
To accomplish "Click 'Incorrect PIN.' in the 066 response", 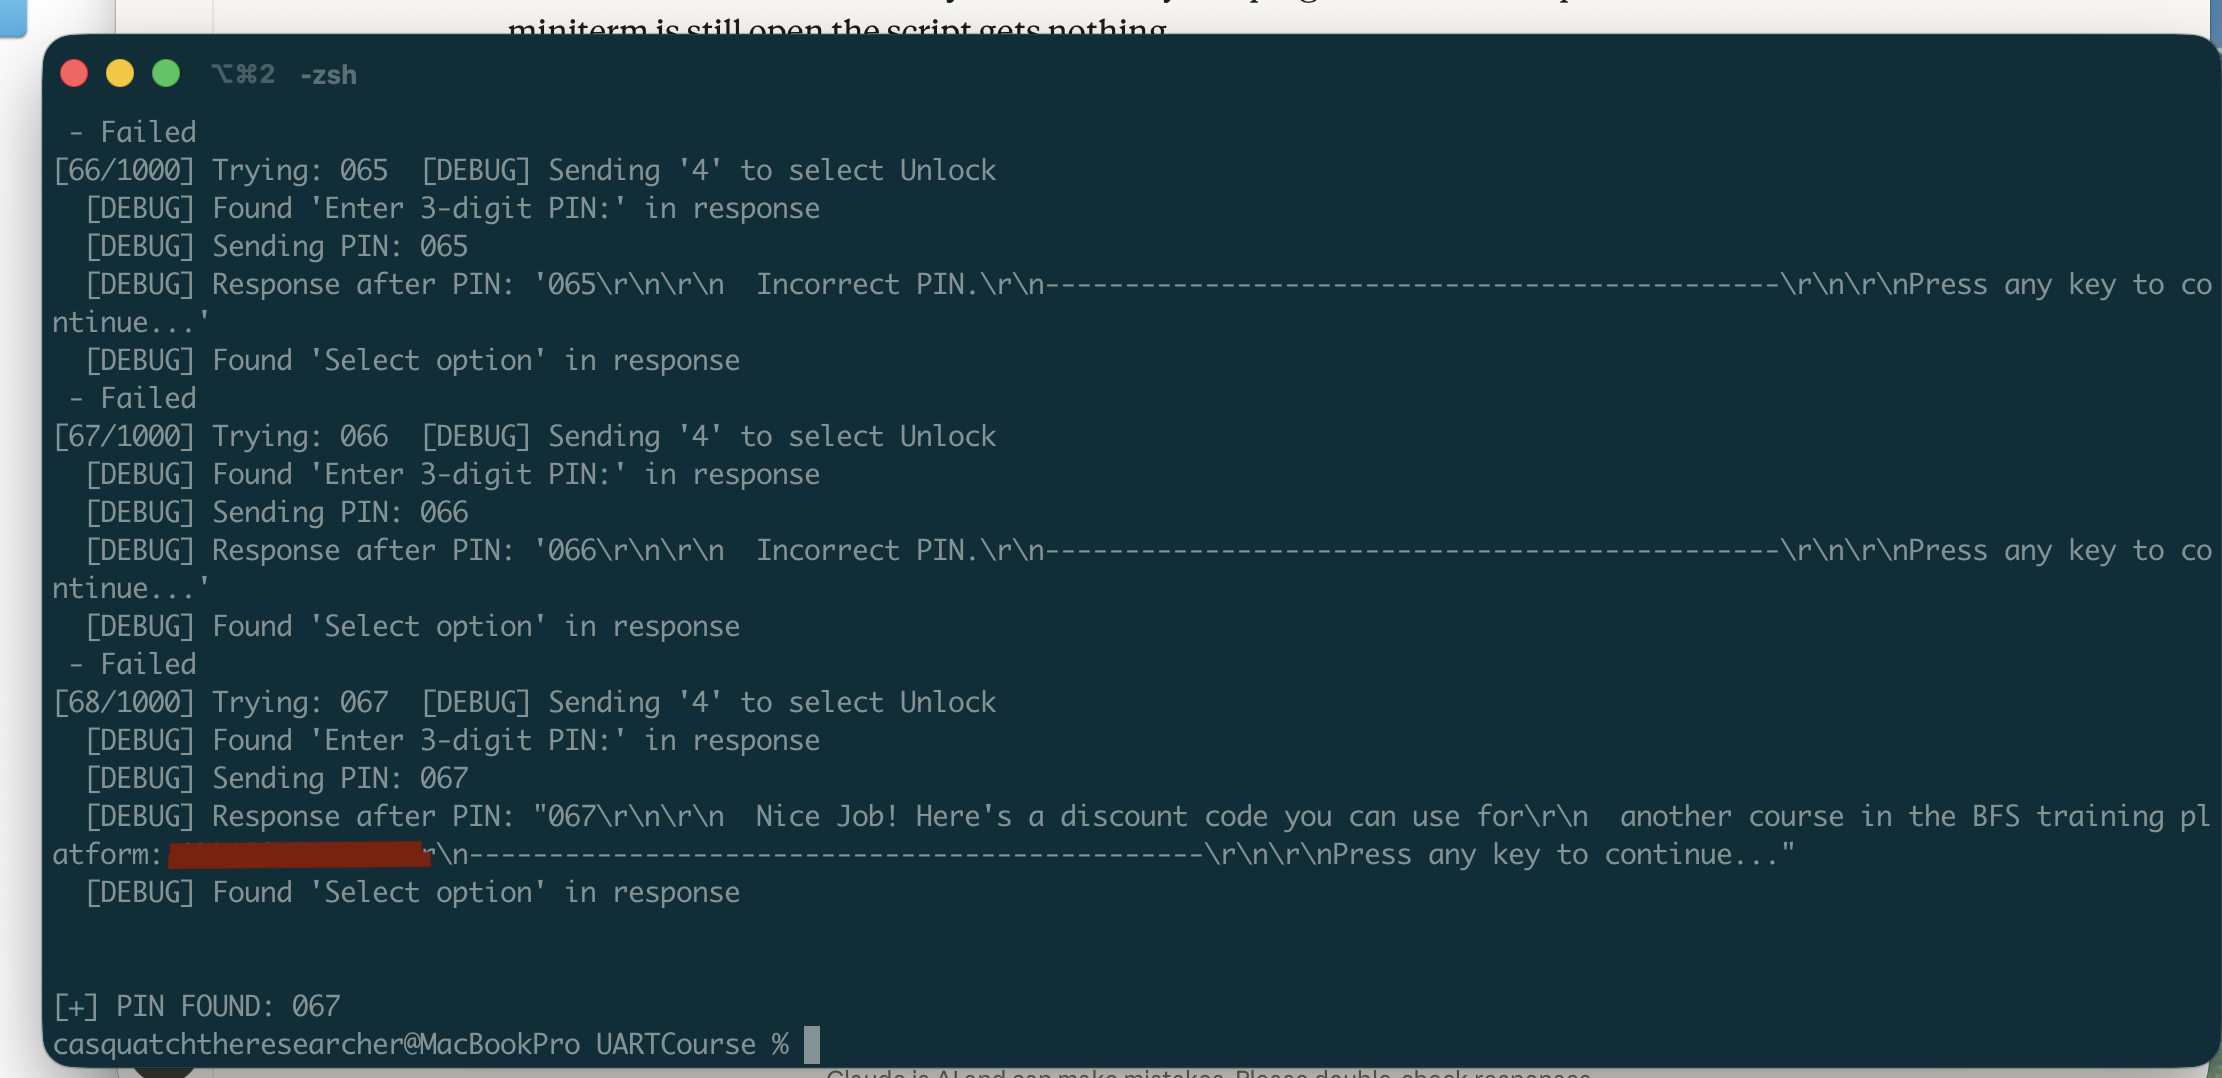I will [866, 550].
